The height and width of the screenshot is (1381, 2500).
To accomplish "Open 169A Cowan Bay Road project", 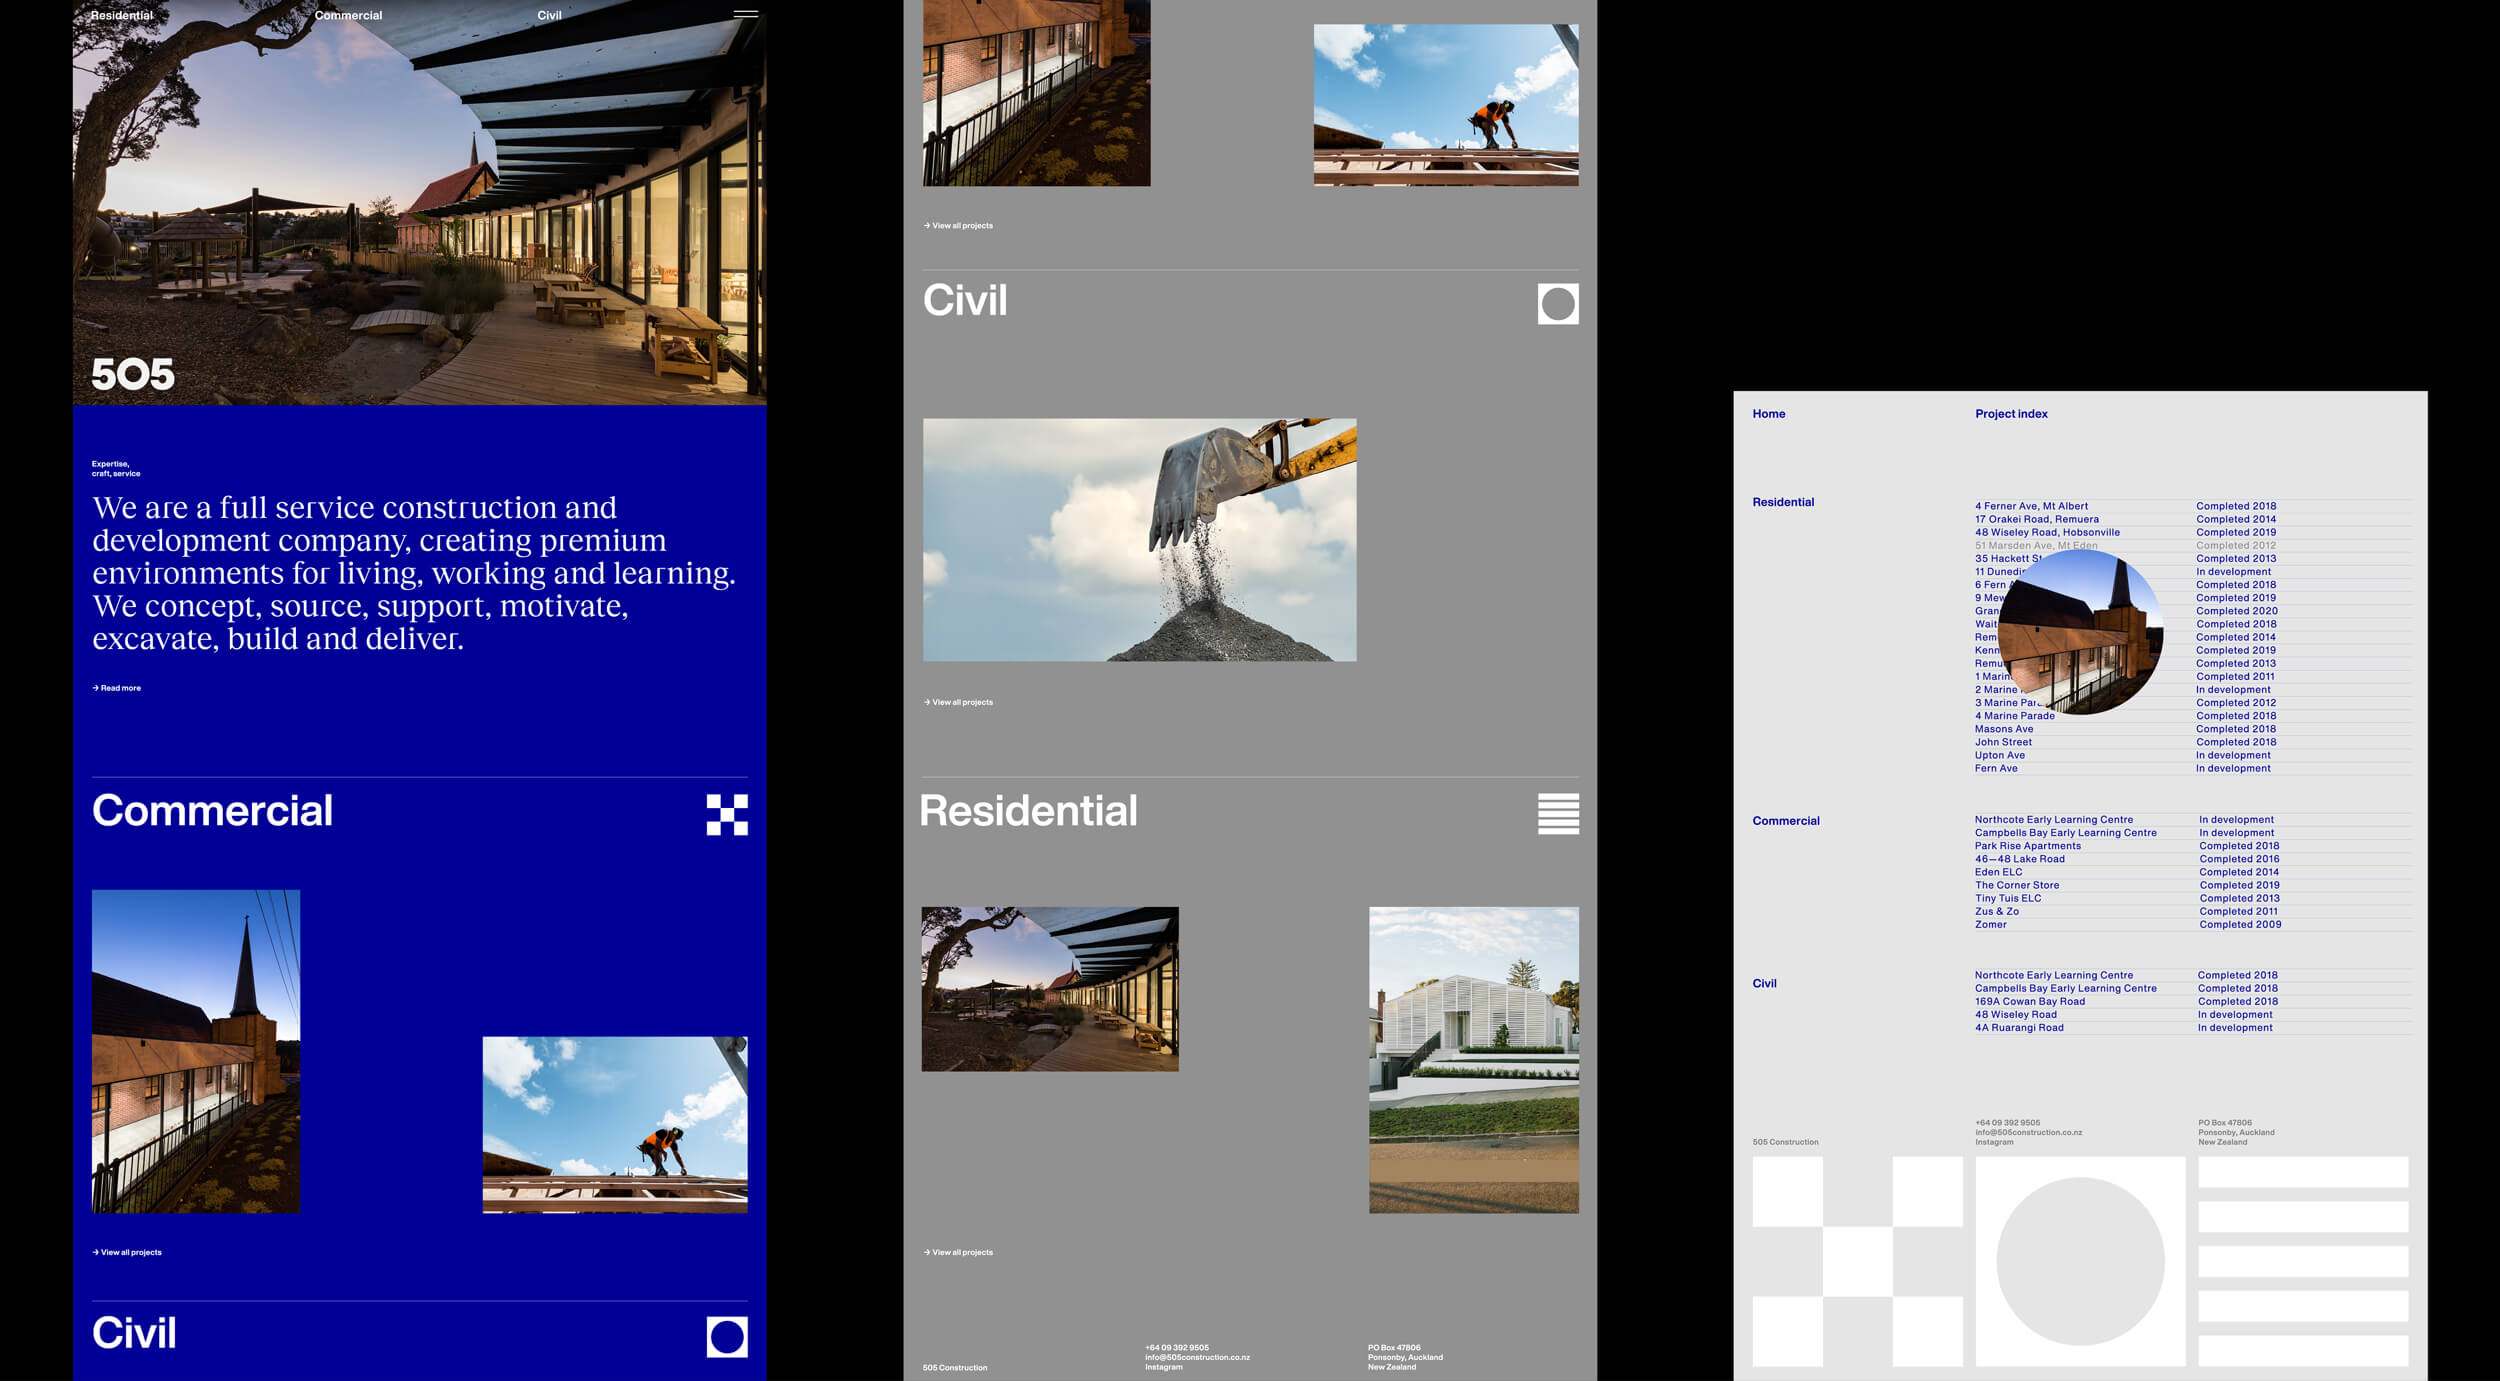I will [x=2029, y=1001].
